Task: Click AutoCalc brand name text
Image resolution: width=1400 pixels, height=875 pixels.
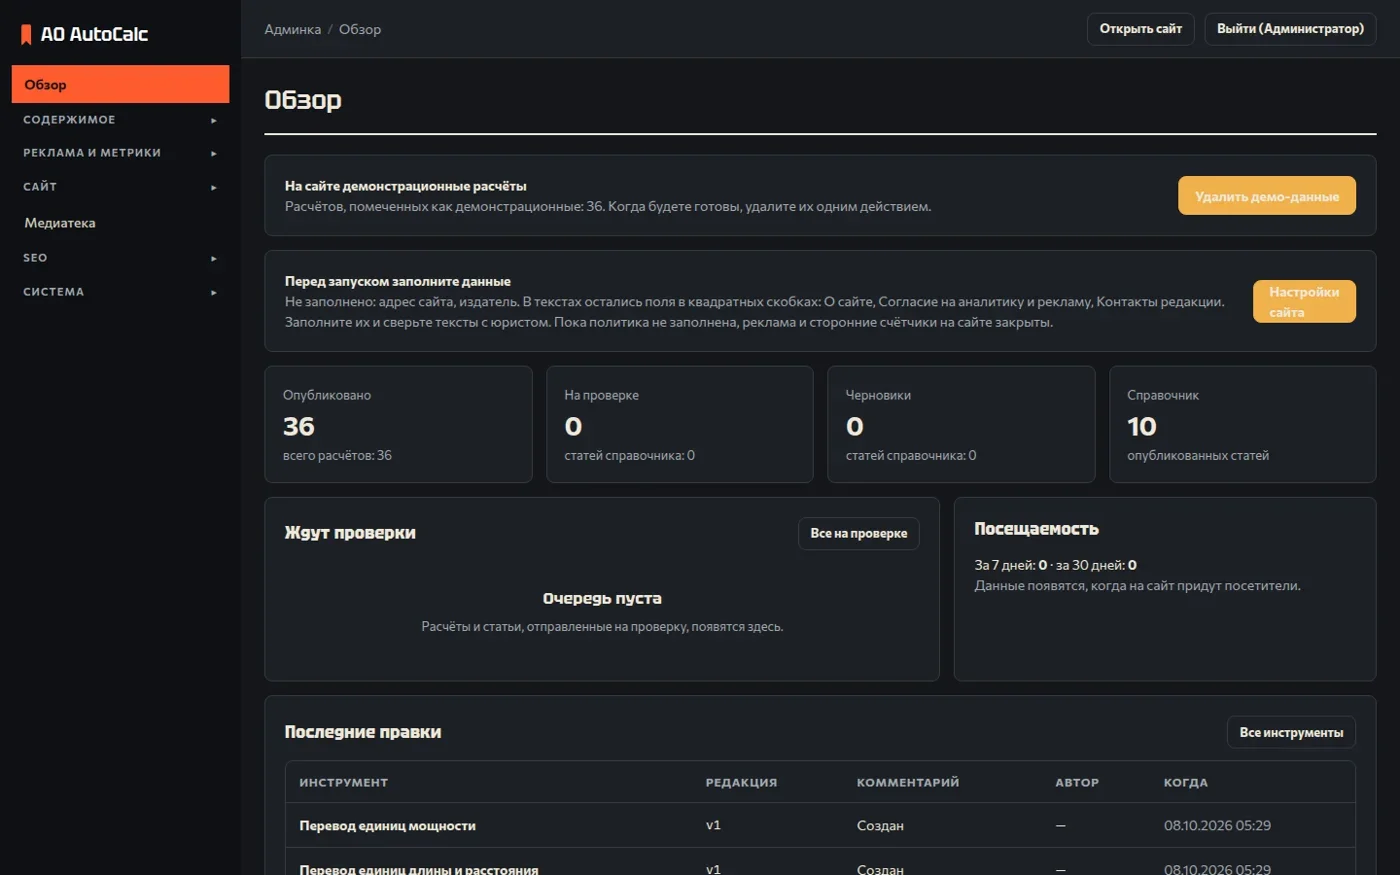Action: pyautogui.click(x=94, y=34)
